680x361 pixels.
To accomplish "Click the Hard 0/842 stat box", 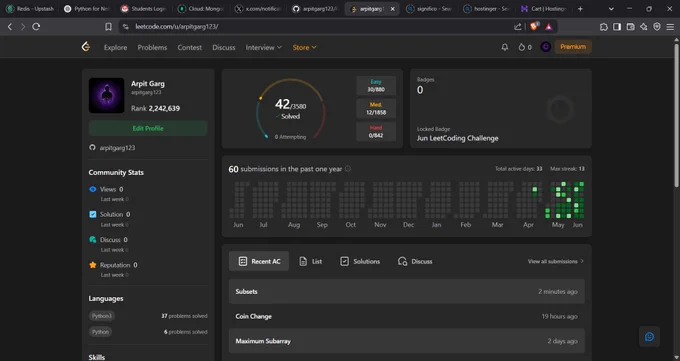I will pyautogui.click(x=376, y=131).
